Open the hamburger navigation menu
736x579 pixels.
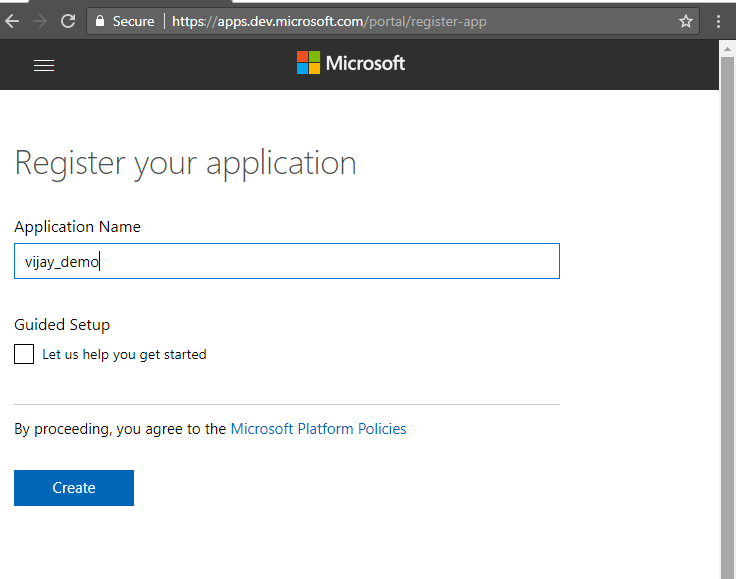coord(44,65)
